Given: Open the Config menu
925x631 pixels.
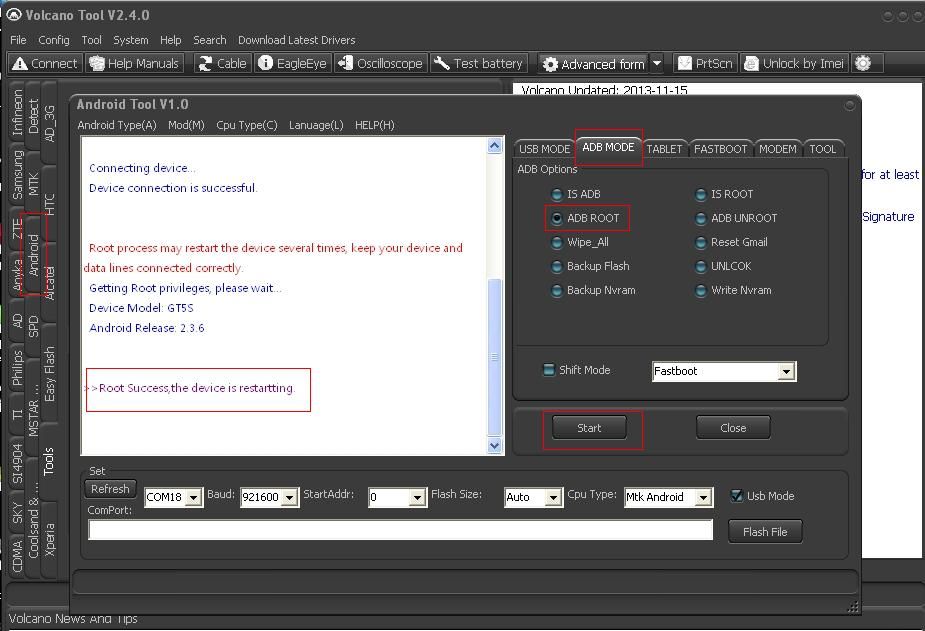Looking at the screenshot, I should (54, 40).
